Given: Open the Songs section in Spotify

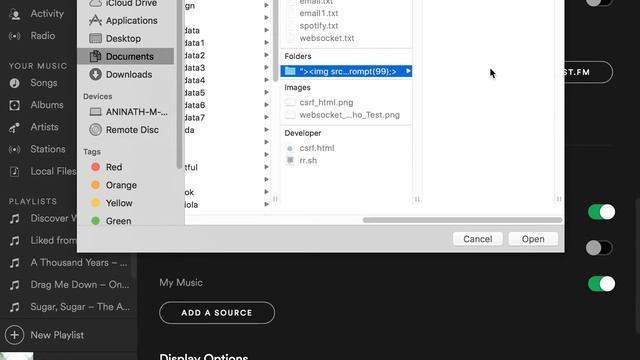Looking at the screenshot, I should click(44, 83).
